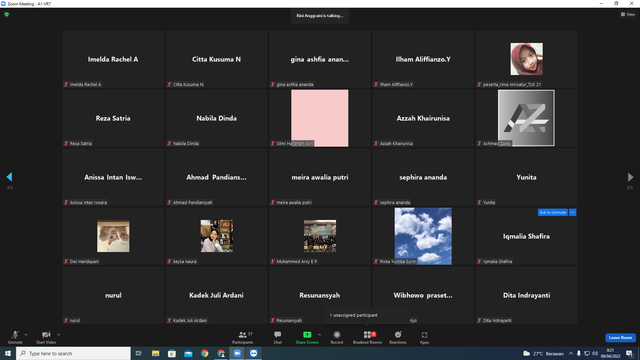Viewport: 640px width, 360px height.
Task: Click the Leave Room button
Action: coord(620,338)
